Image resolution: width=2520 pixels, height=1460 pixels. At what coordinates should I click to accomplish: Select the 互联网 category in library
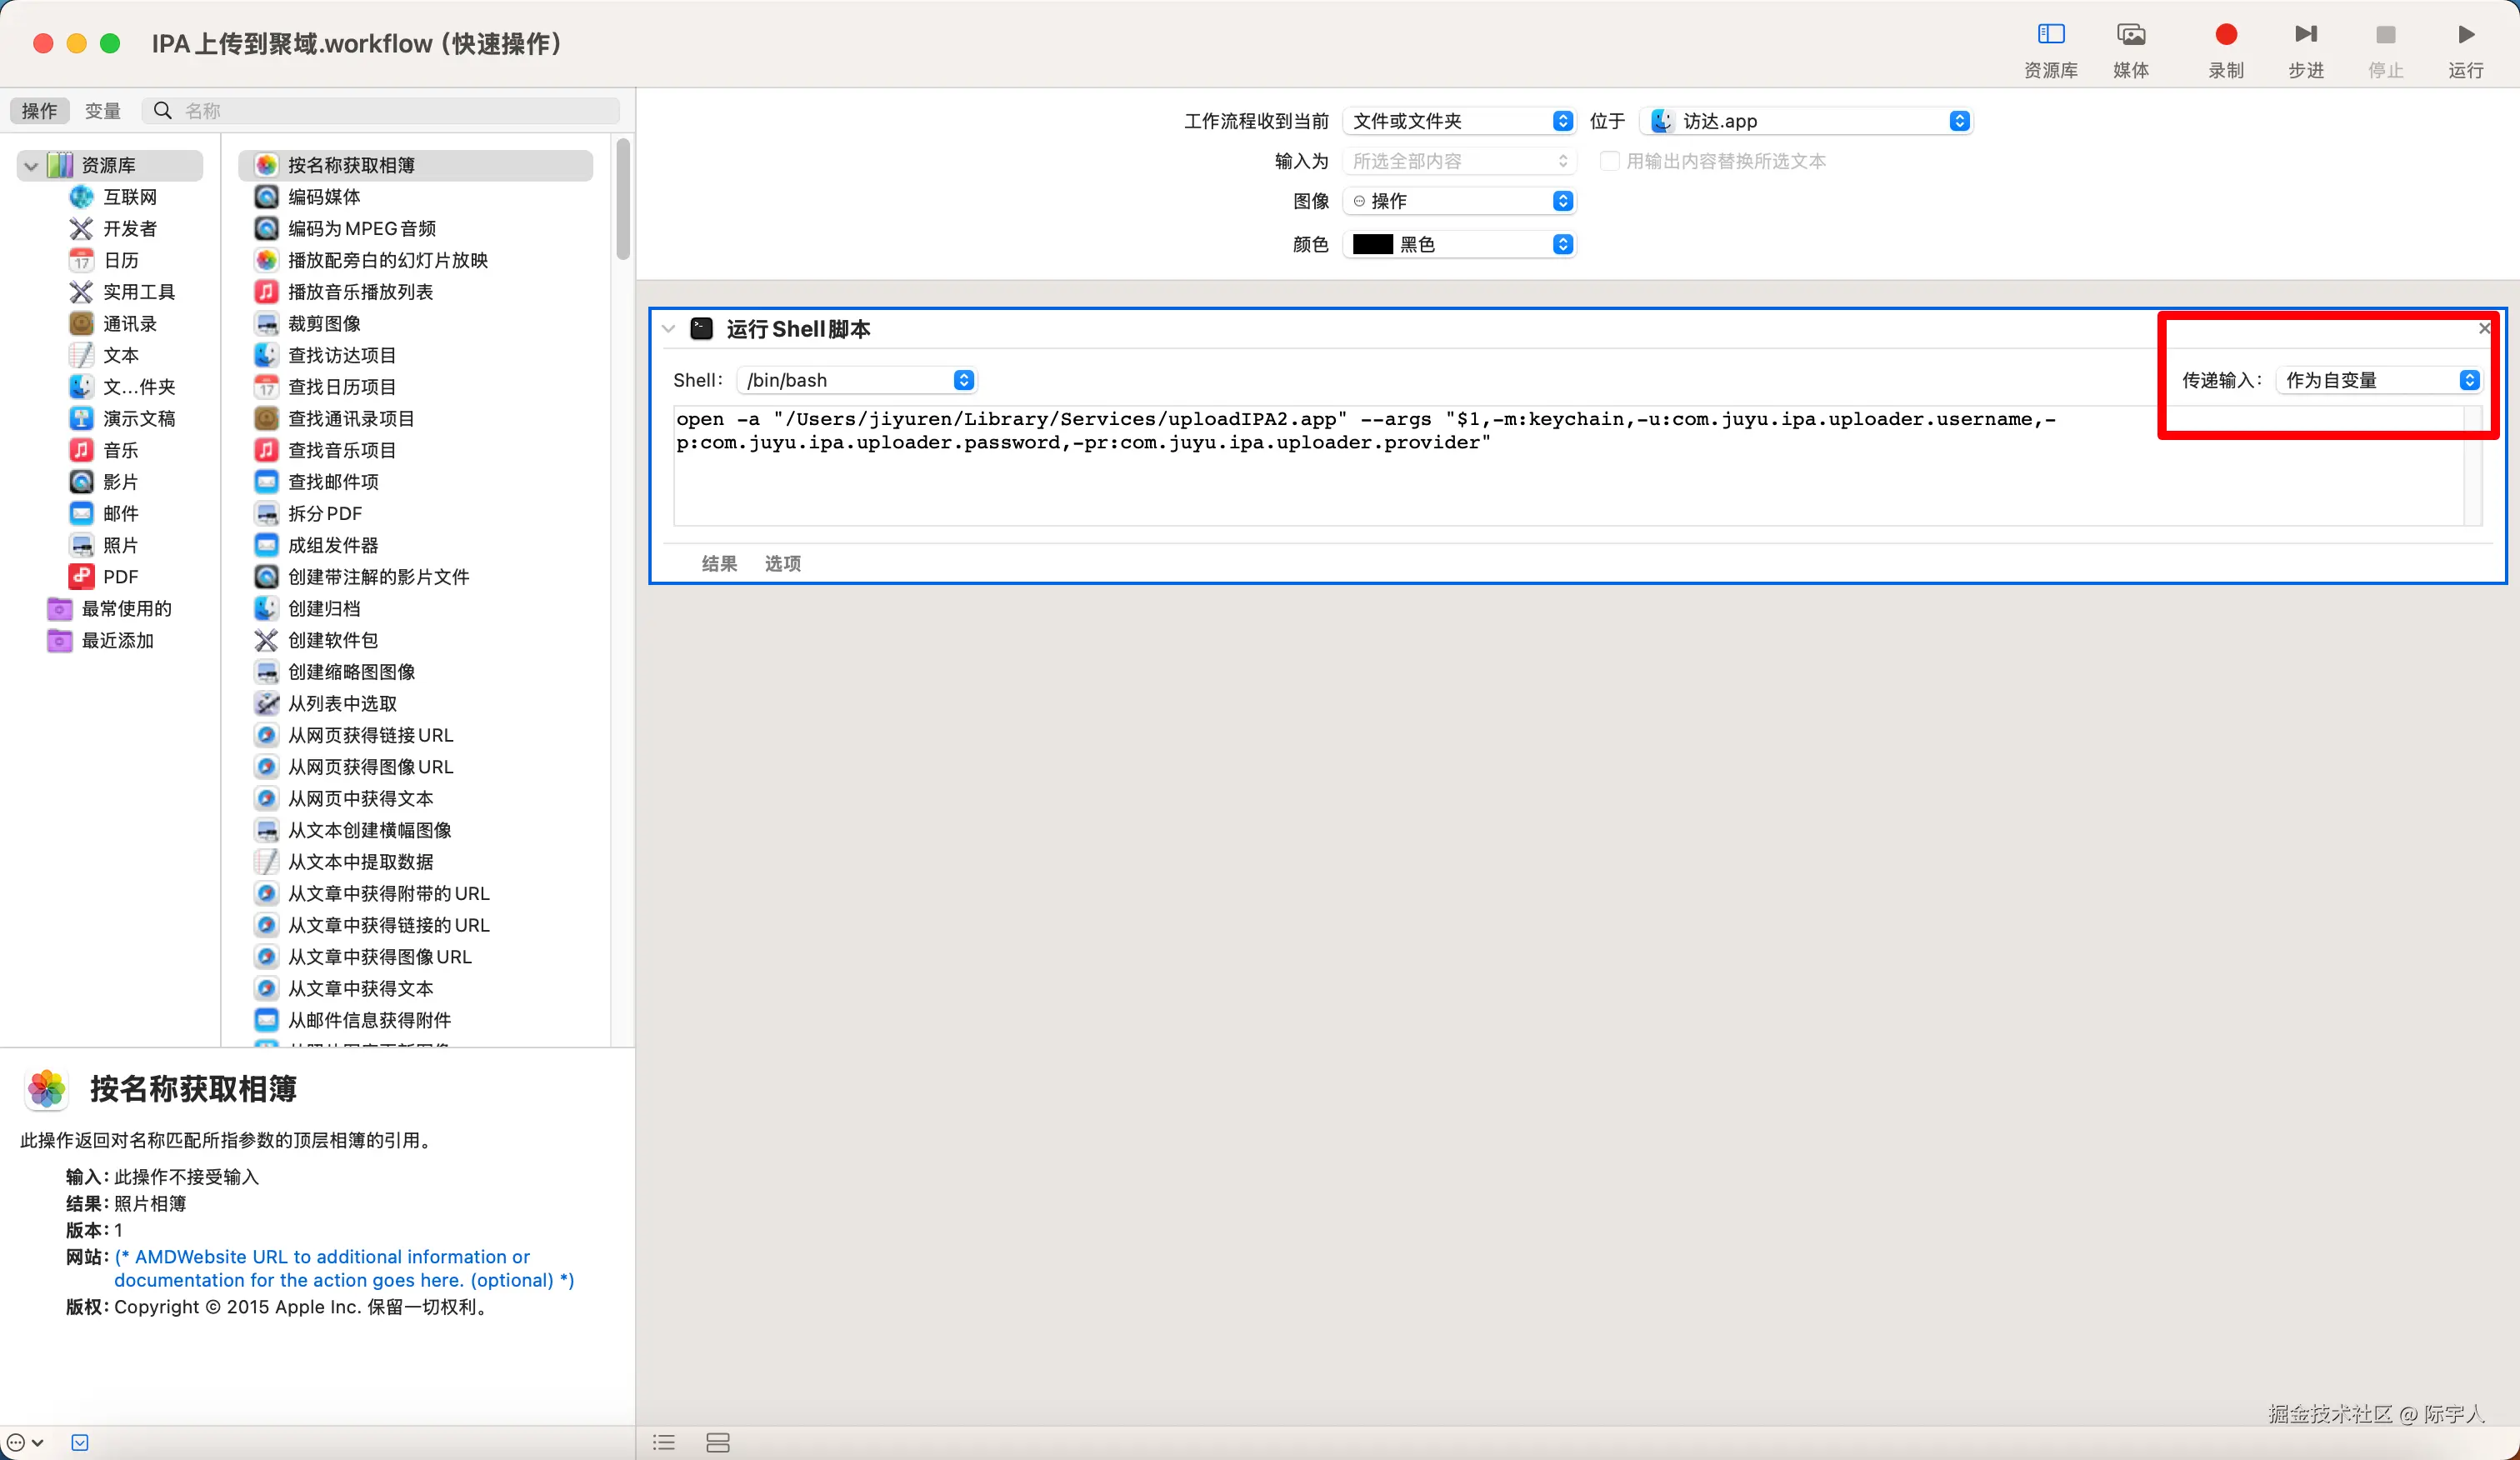130,197
